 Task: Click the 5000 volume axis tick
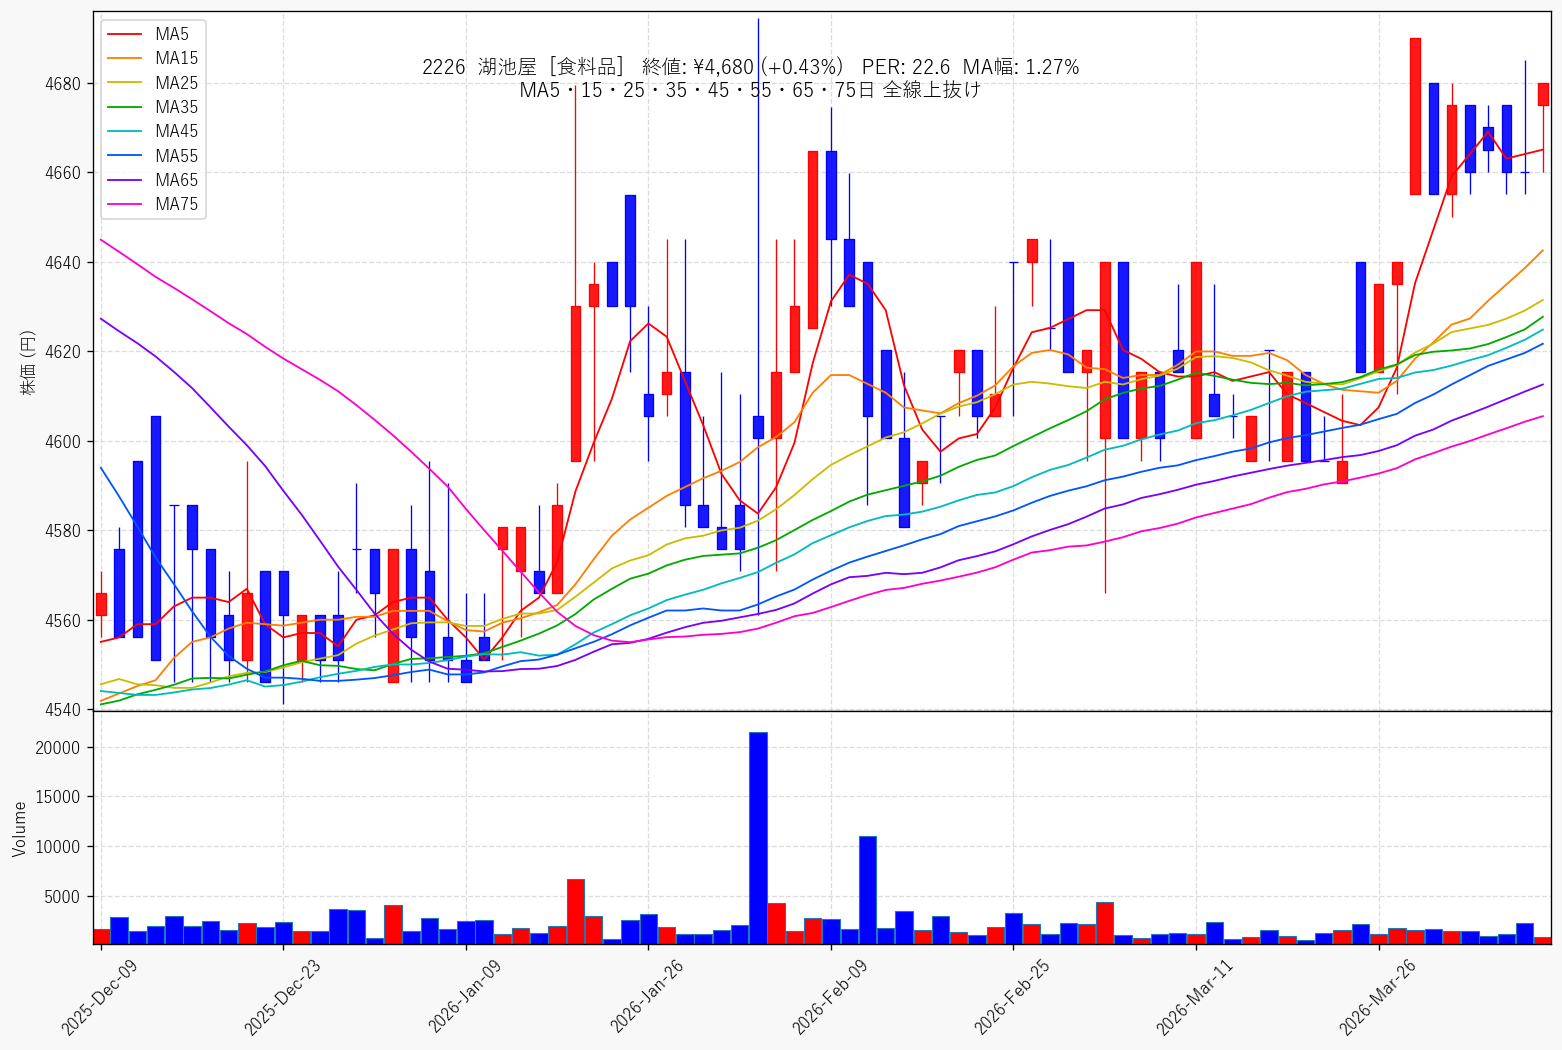click(63, 897)
